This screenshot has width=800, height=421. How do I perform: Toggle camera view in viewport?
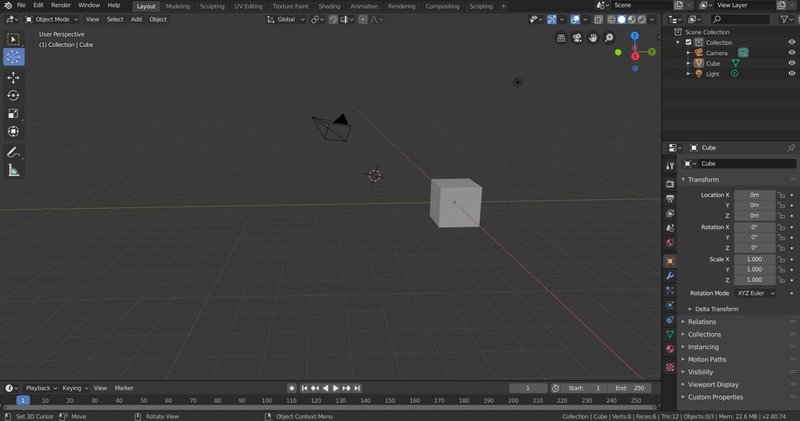tap(577, 38)
